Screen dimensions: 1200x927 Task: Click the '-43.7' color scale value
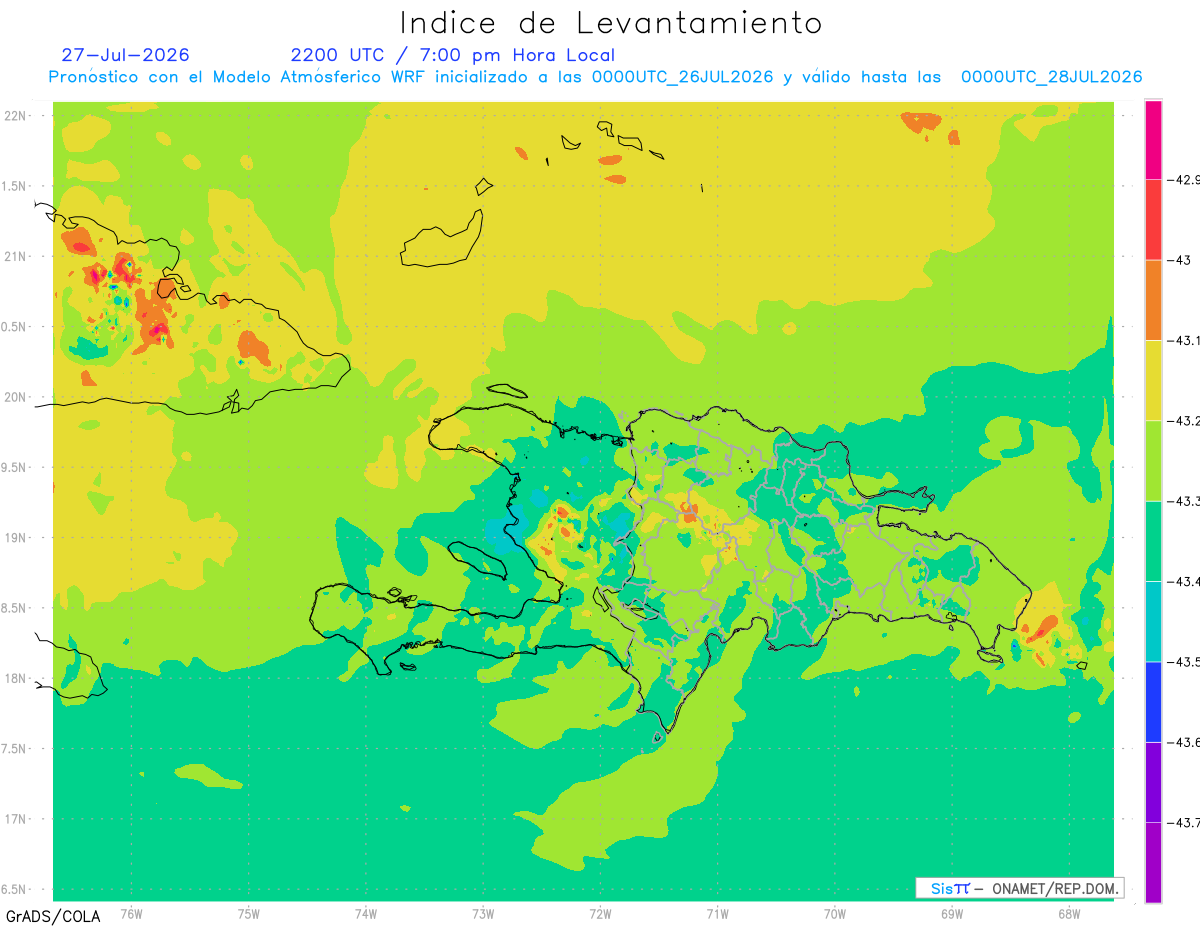(1184, 822)
